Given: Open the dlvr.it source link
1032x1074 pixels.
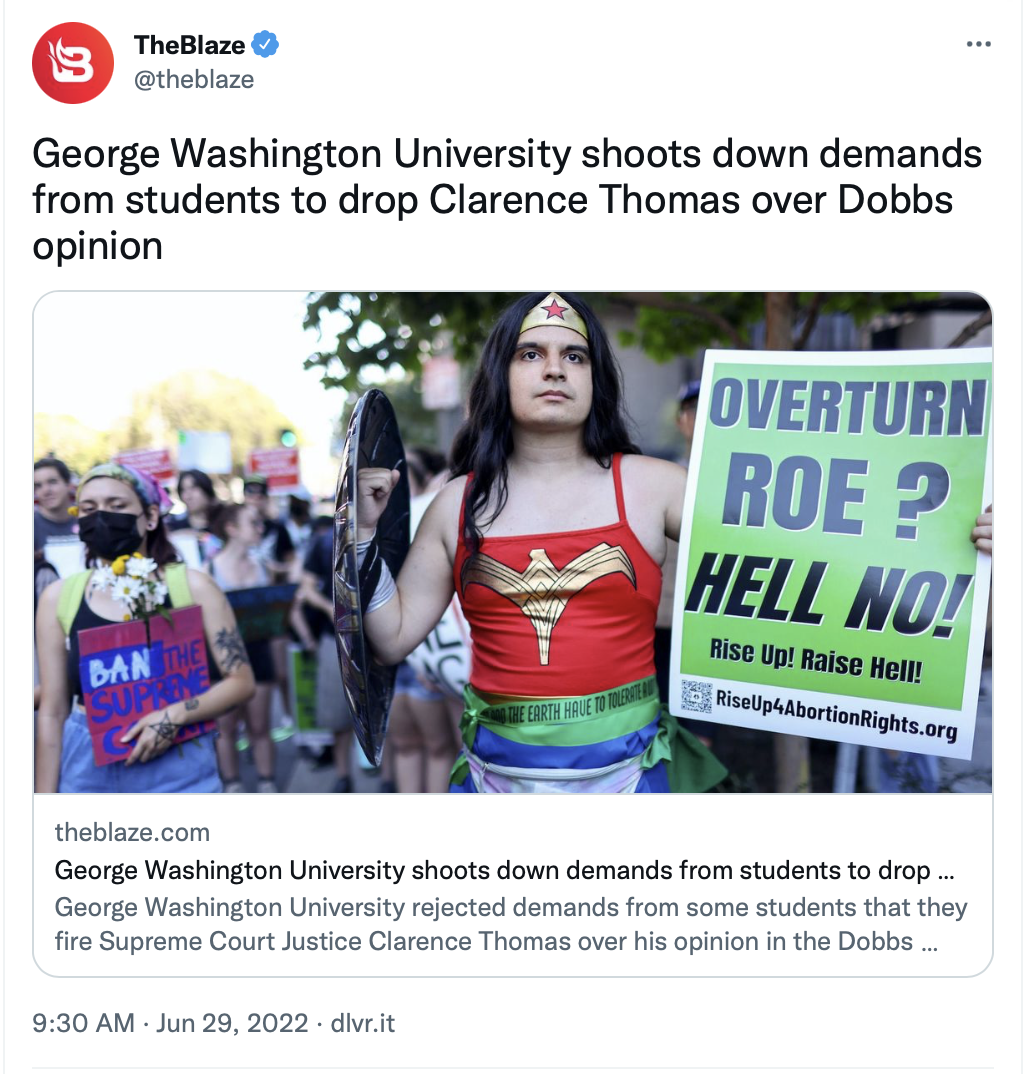Looking at the screenshot, I should 363,1023.
